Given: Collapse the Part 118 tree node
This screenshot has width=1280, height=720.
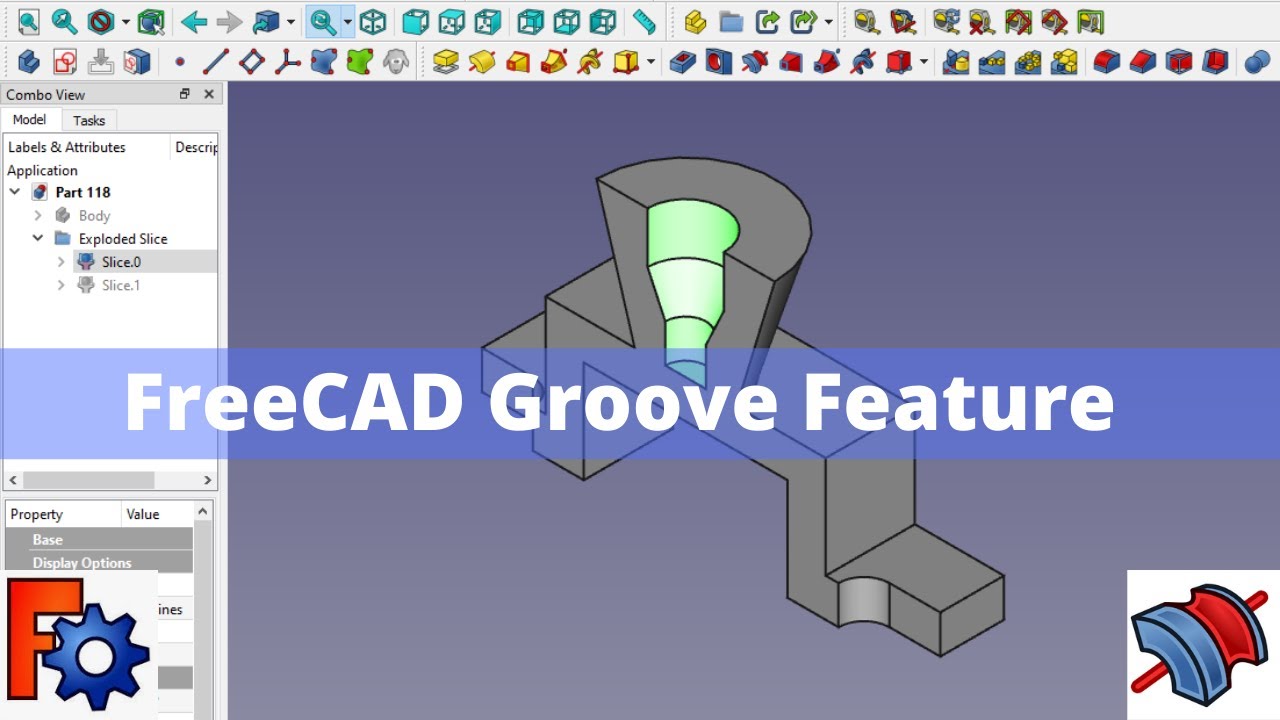Looking at the screenshot, I should tap(15, 192).
